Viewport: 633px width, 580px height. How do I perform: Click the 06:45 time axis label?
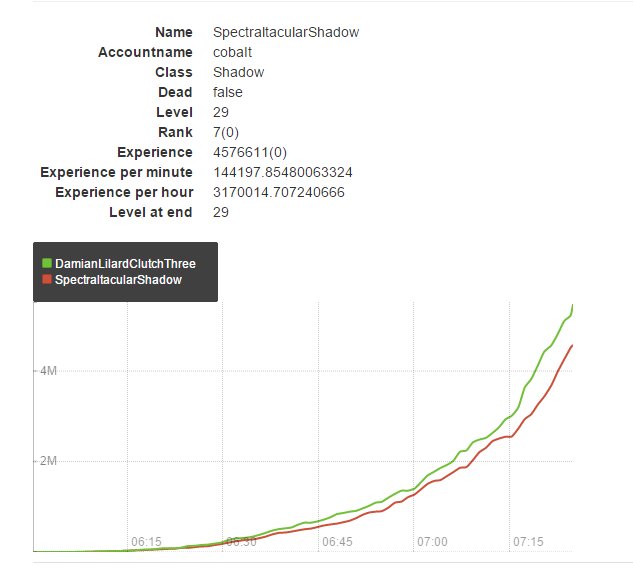(337, 541)
